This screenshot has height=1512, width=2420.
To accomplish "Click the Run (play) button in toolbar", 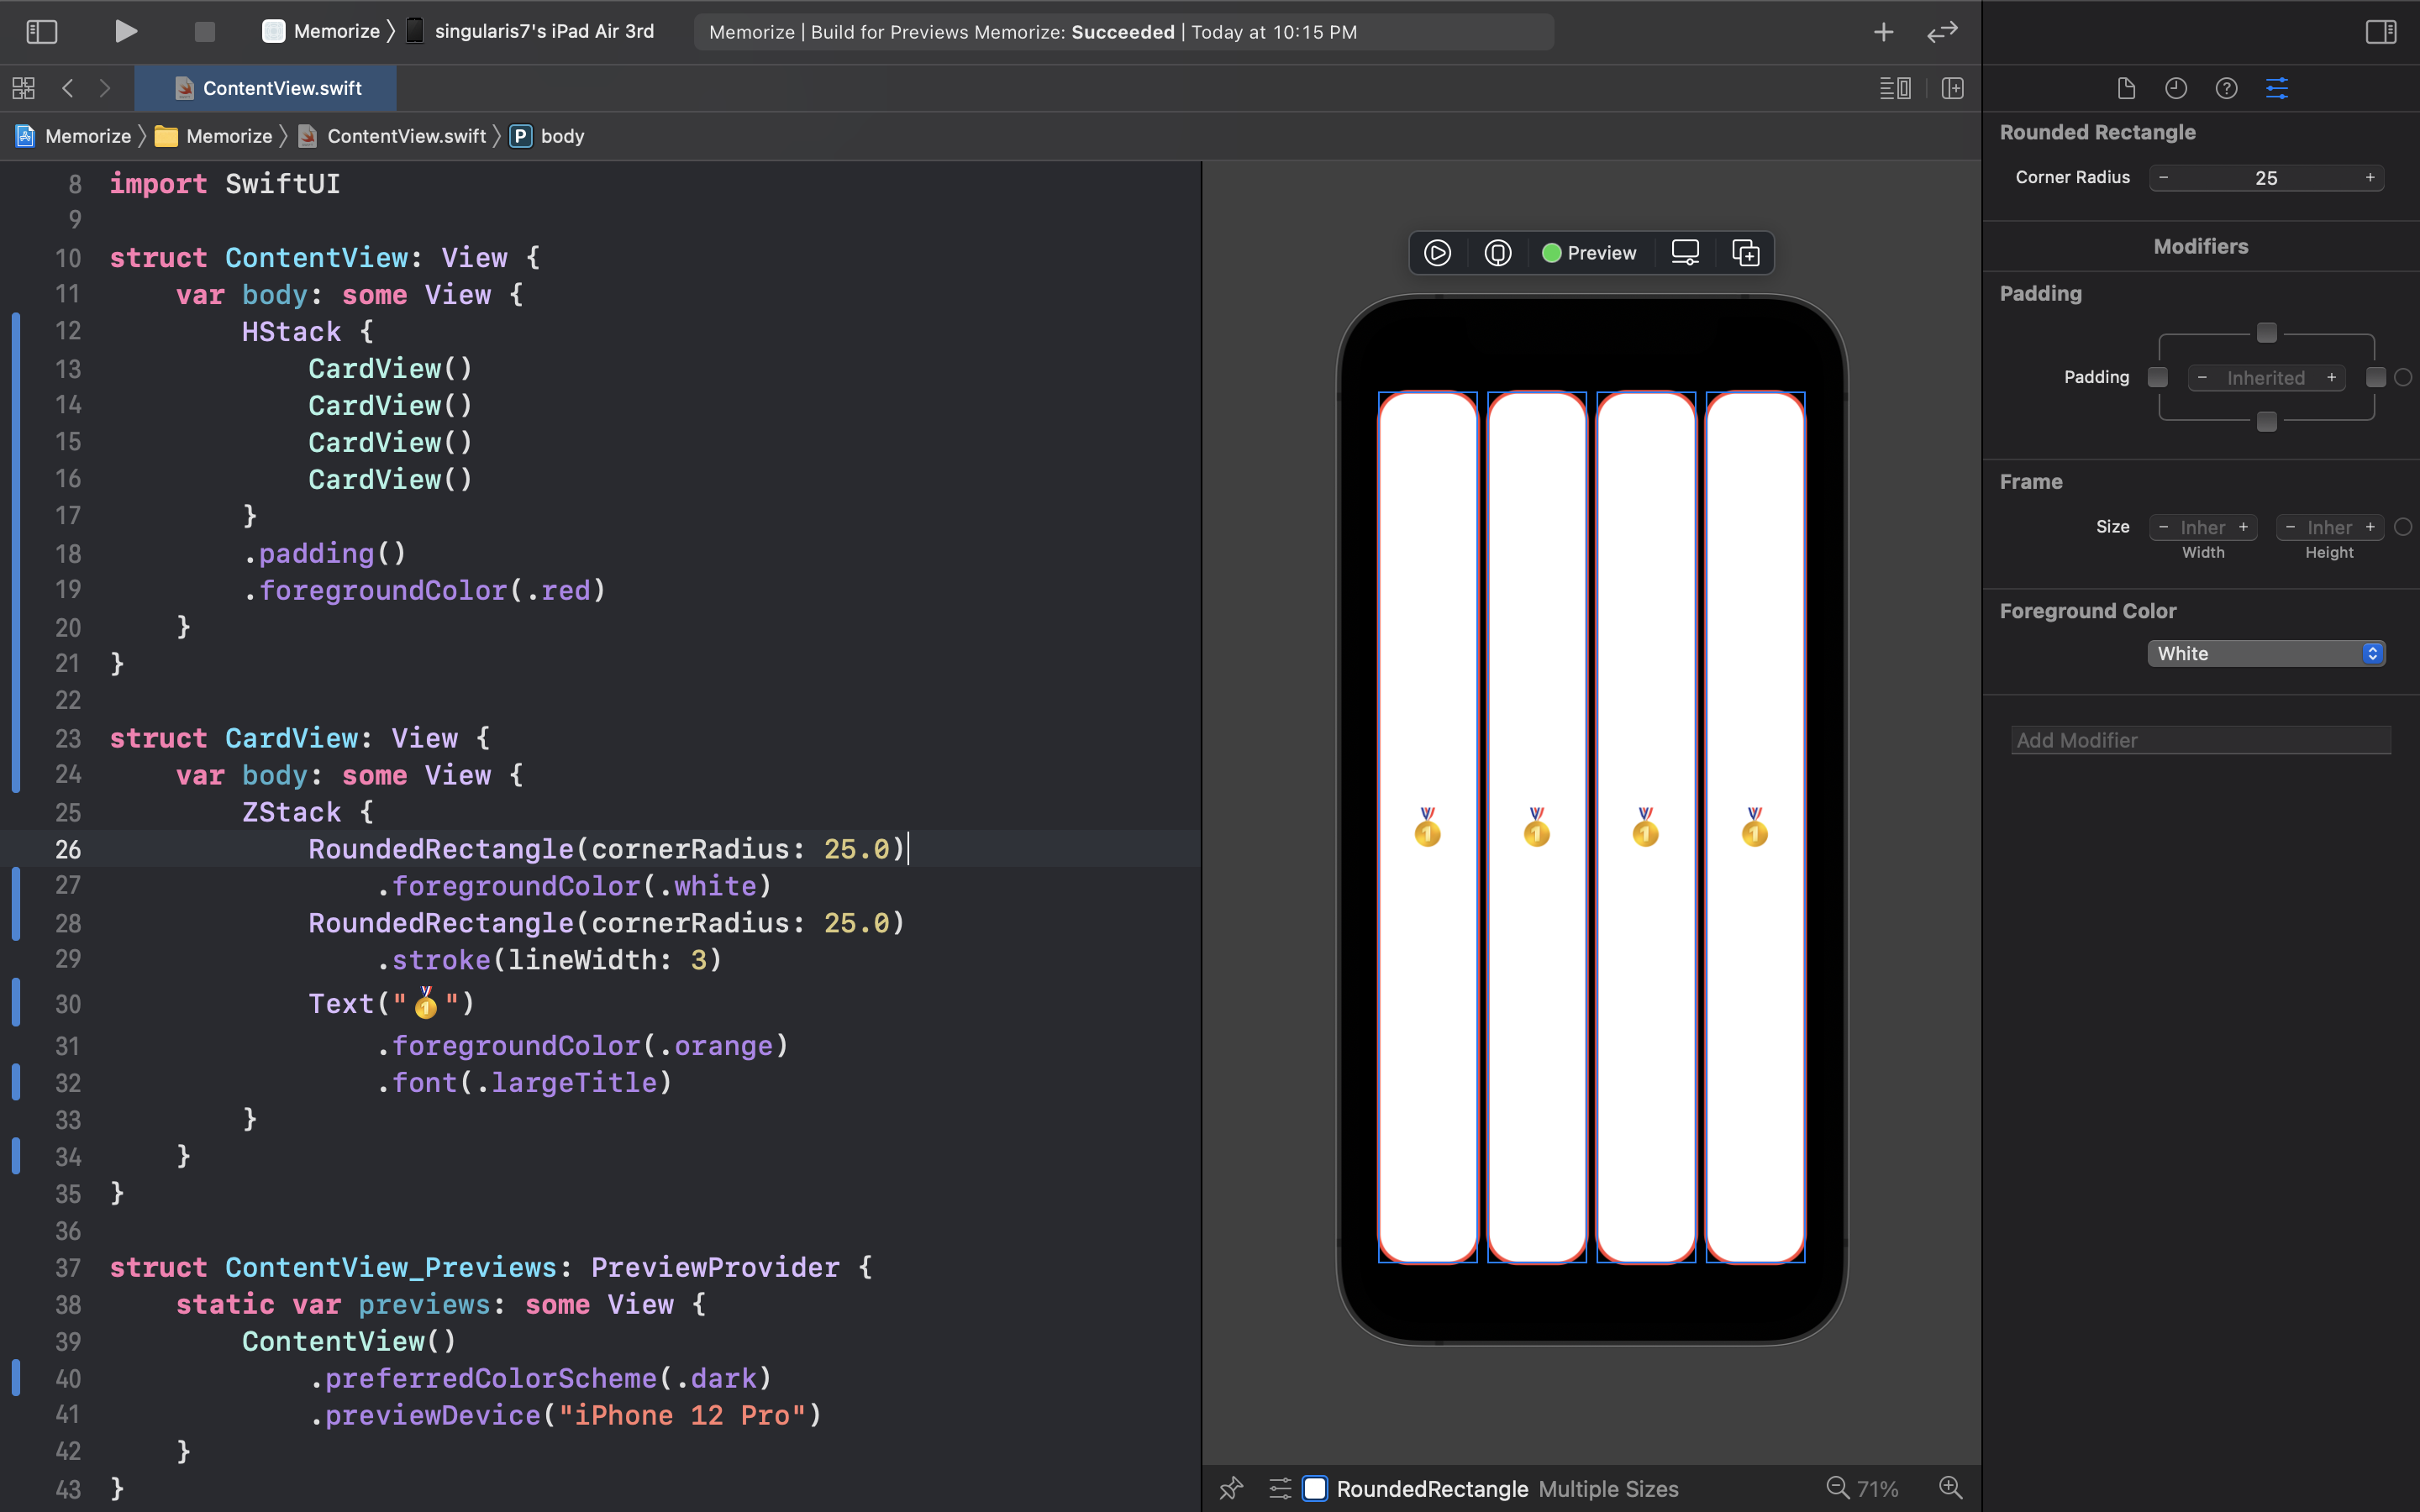I will point(125,32).
